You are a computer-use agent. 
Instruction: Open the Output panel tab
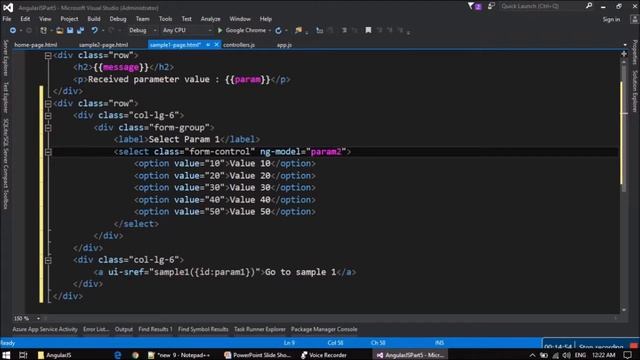pos(124,329)
